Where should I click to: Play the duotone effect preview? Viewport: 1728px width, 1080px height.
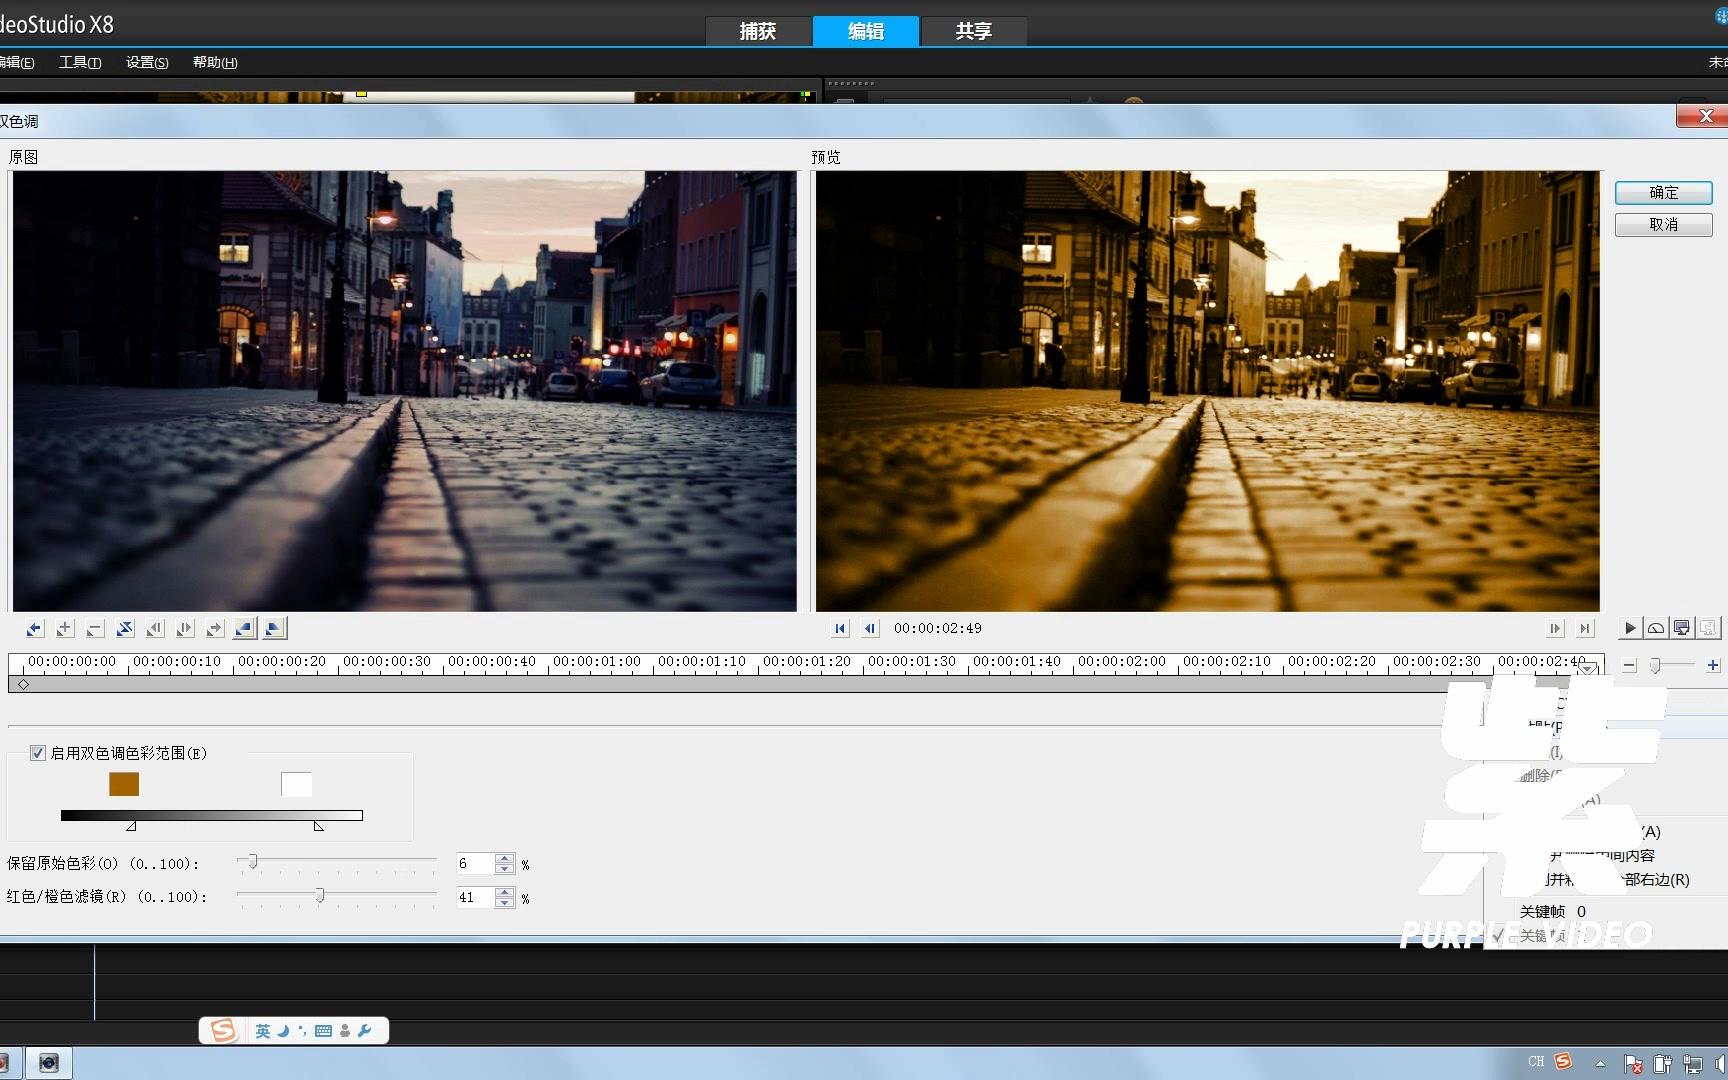coord(1630,628)
